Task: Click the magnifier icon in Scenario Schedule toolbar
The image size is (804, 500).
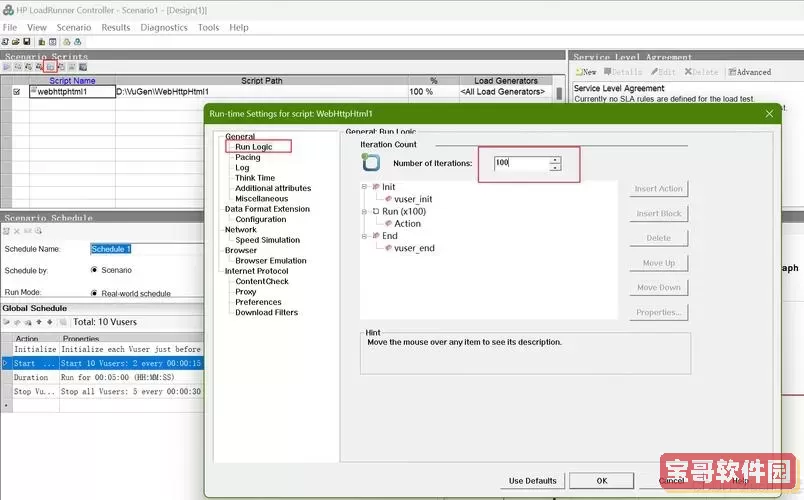Action: [x=38, y=231]
